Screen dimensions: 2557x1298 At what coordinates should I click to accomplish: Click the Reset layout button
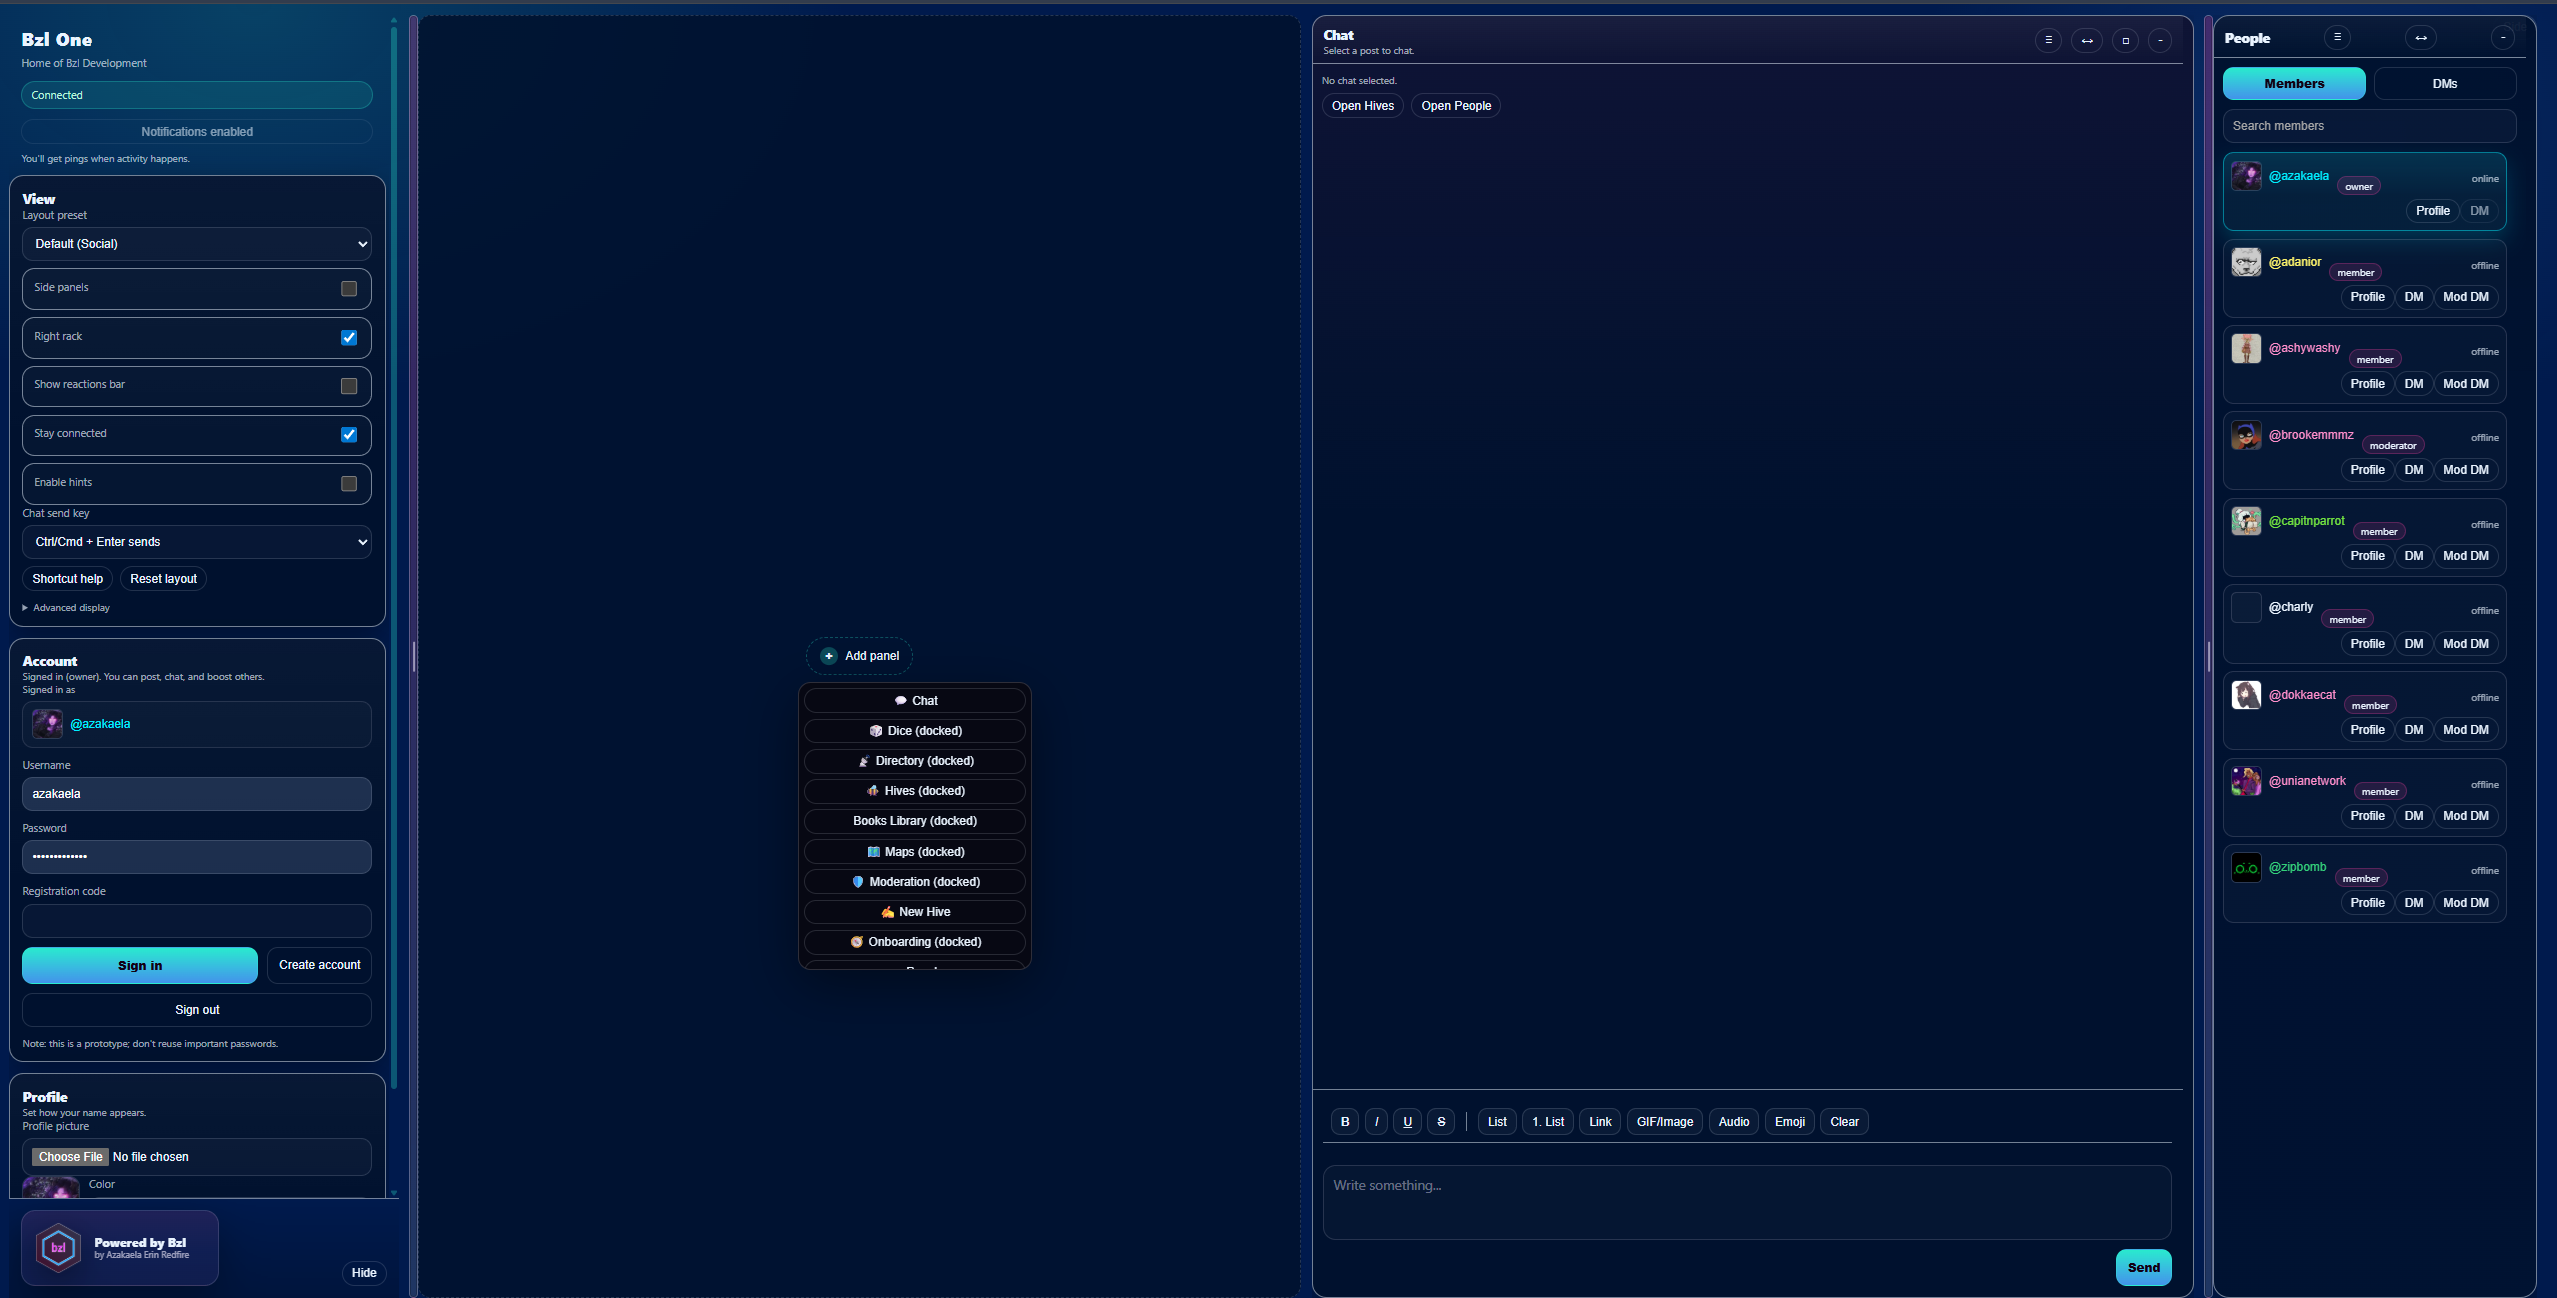pyautogui.click(x=163, y=579)
